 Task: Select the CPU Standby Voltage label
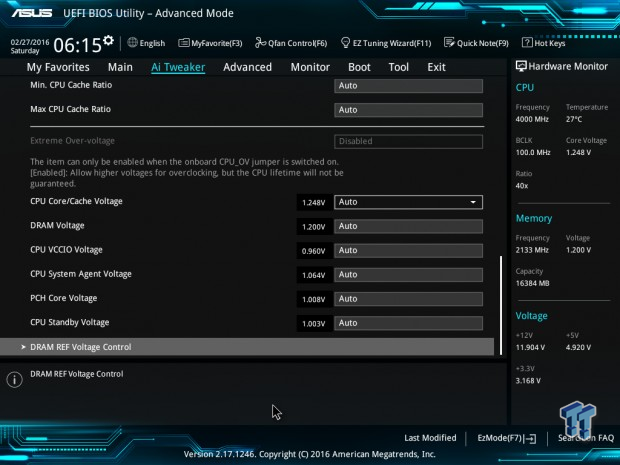point(70,322)
